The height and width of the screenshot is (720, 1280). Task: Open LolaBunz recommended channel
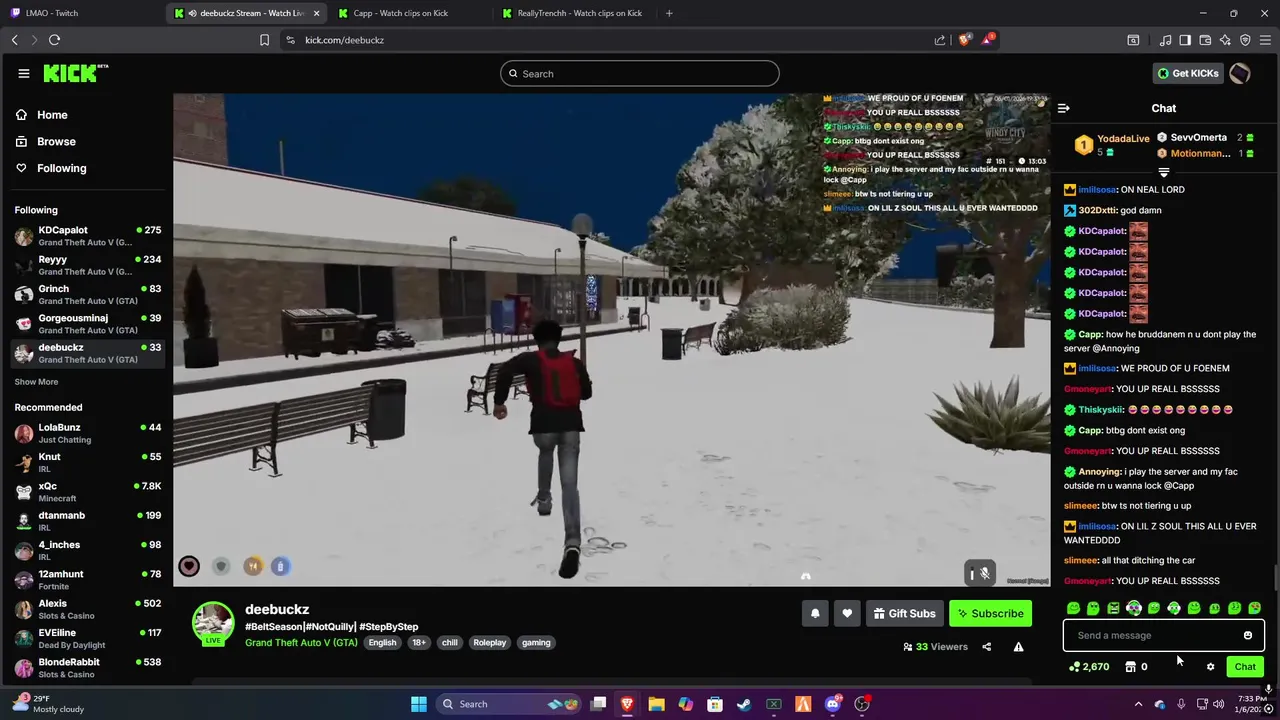tap(88, 433)
